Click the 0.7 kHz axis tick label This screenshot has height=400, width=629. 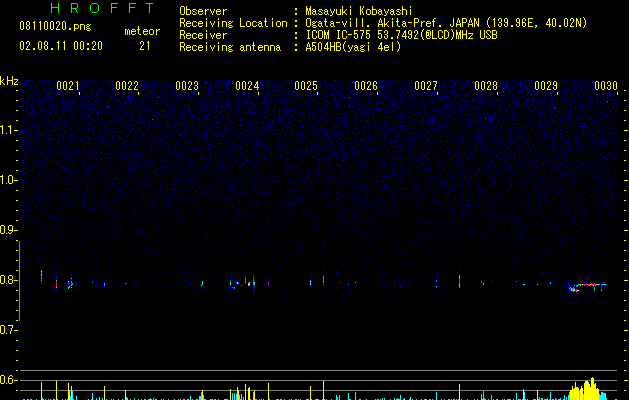(x=7, y=330)
